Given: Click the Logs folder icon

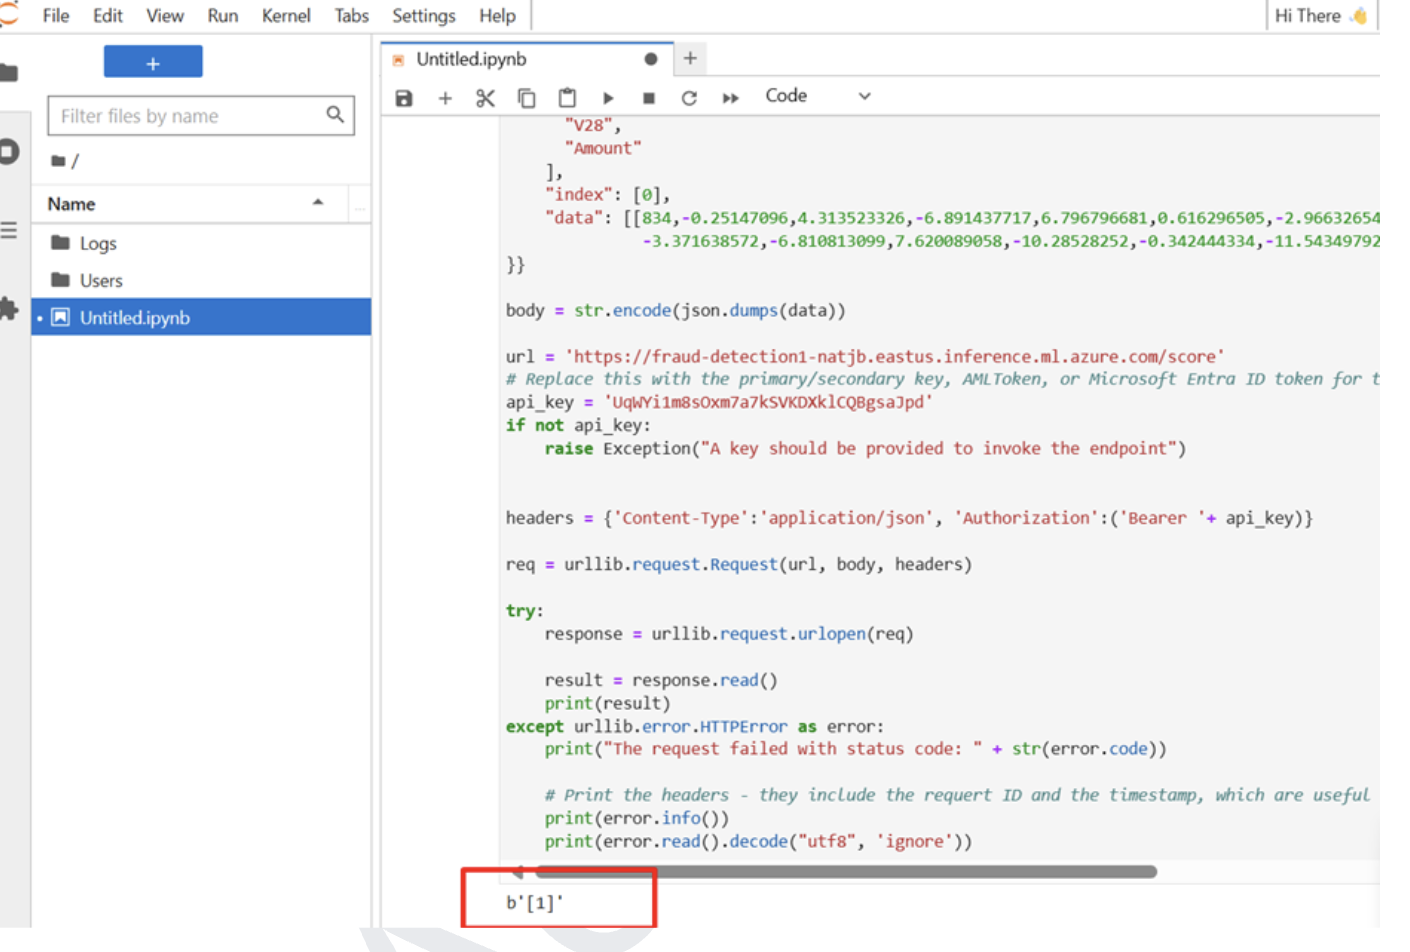Looking at the screenshot, I should pyautogui.click(x=60, y=242).
